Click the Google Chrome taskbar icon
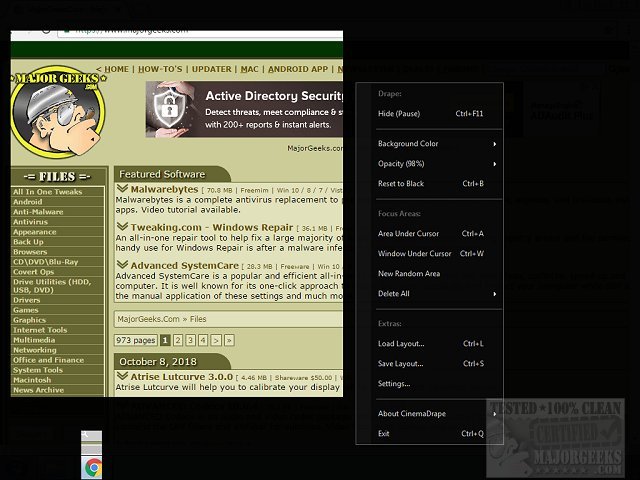The width and height of the screenshot is (640, 480). click(93, 468)
